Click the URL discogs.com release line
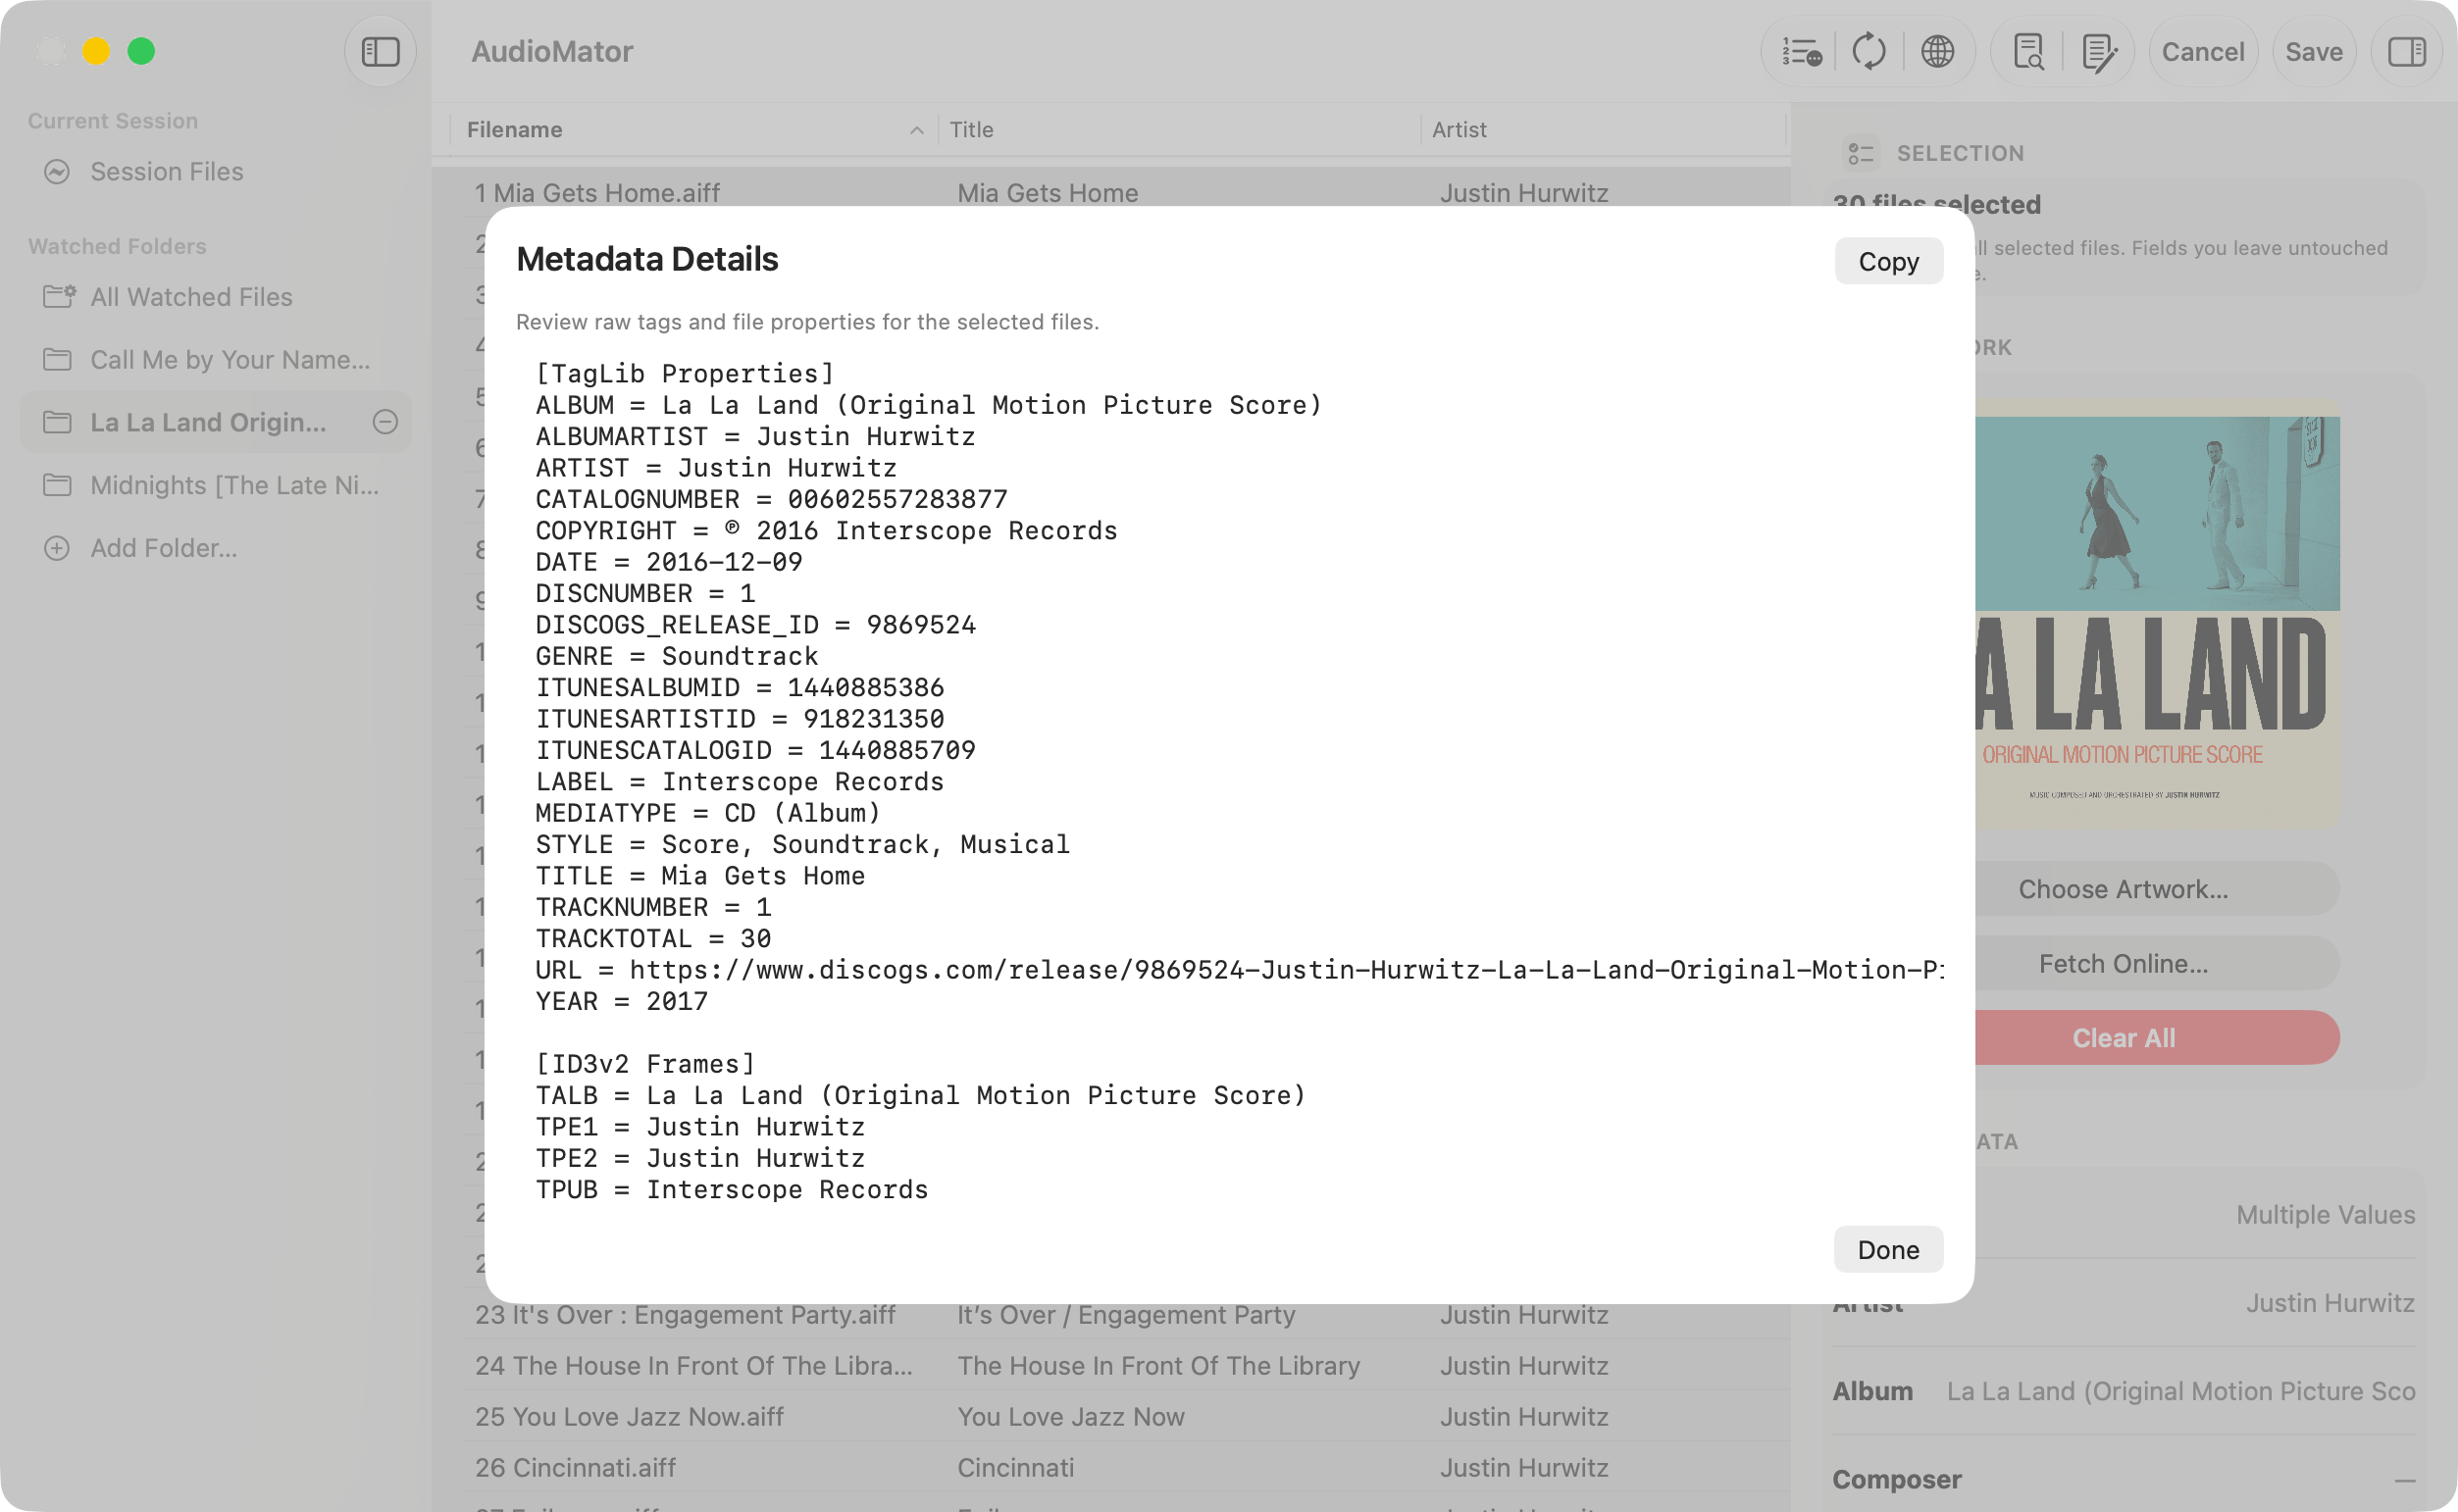The image size is (2458, 1512). (x=1239, y=969)
